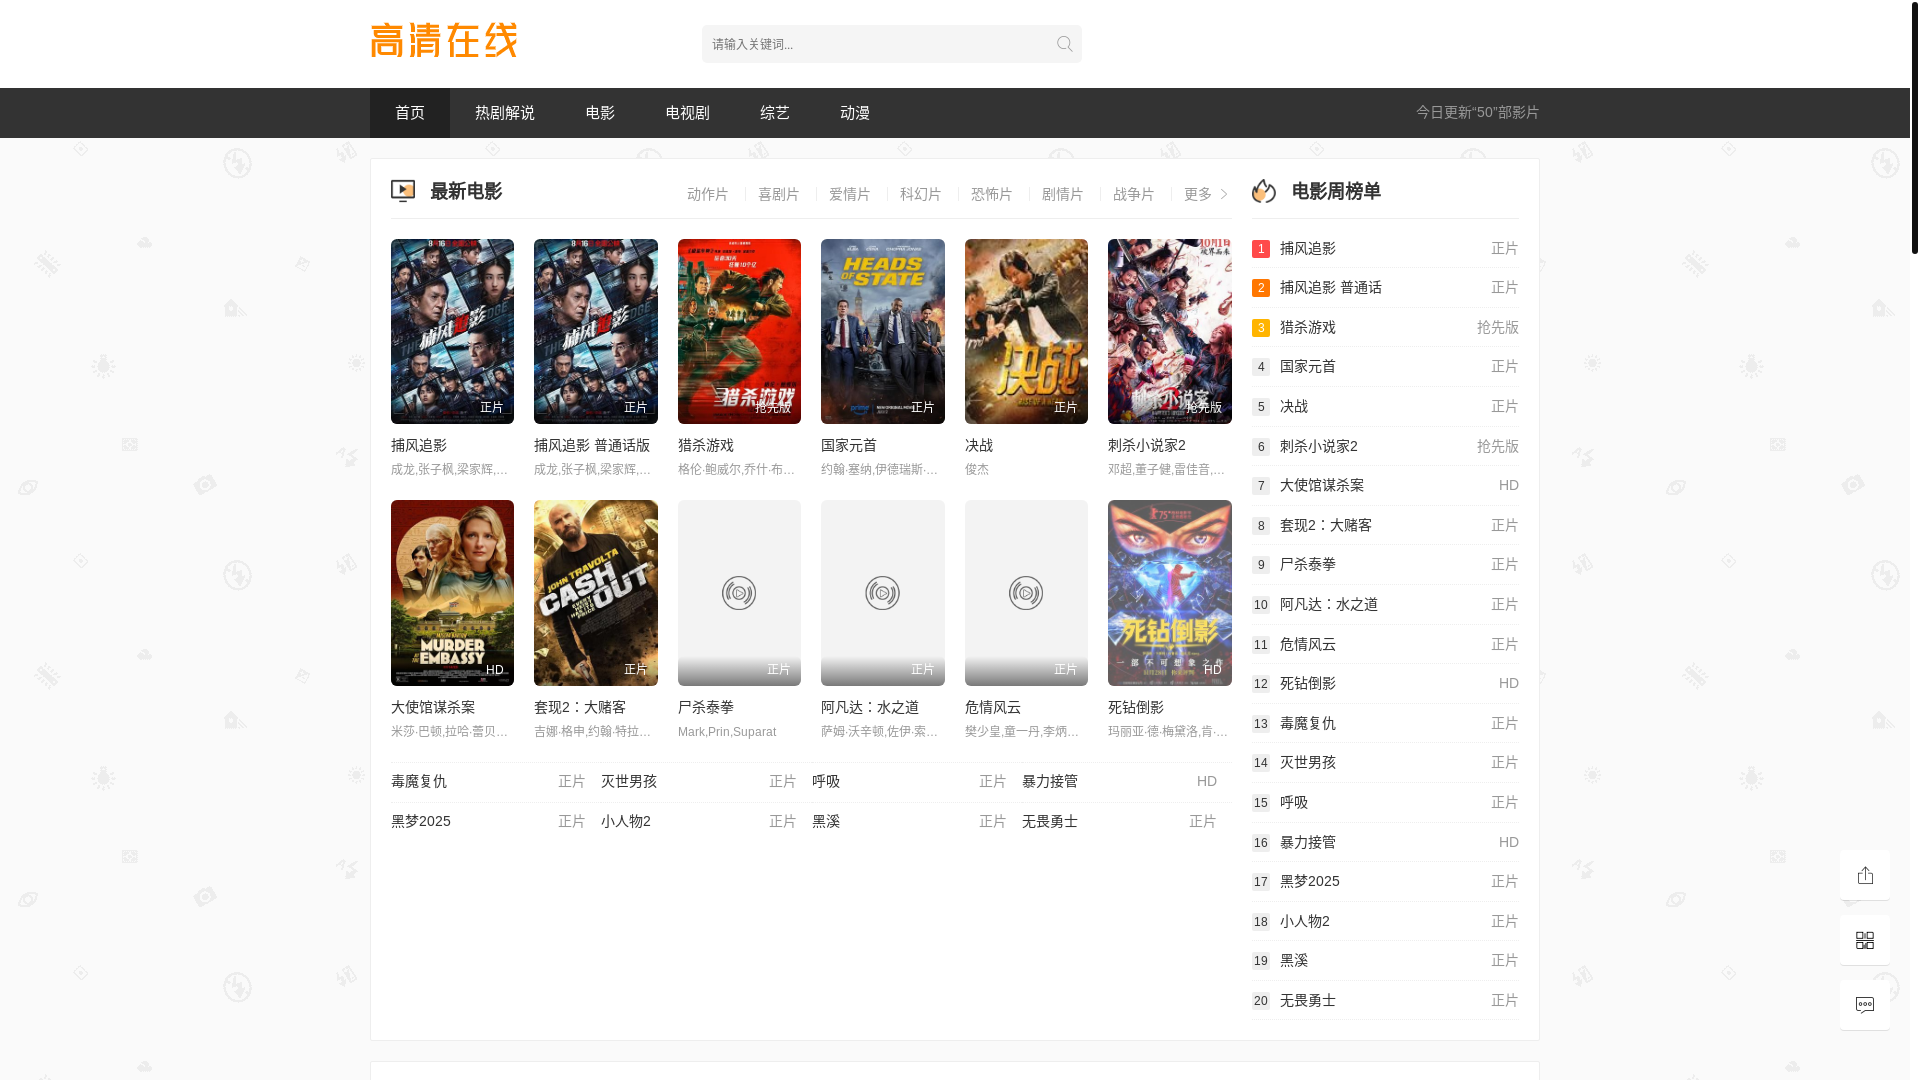1920x1080 pixels.
Task: Filter by 战争片 category
Action: click(x=1134, y=194)
